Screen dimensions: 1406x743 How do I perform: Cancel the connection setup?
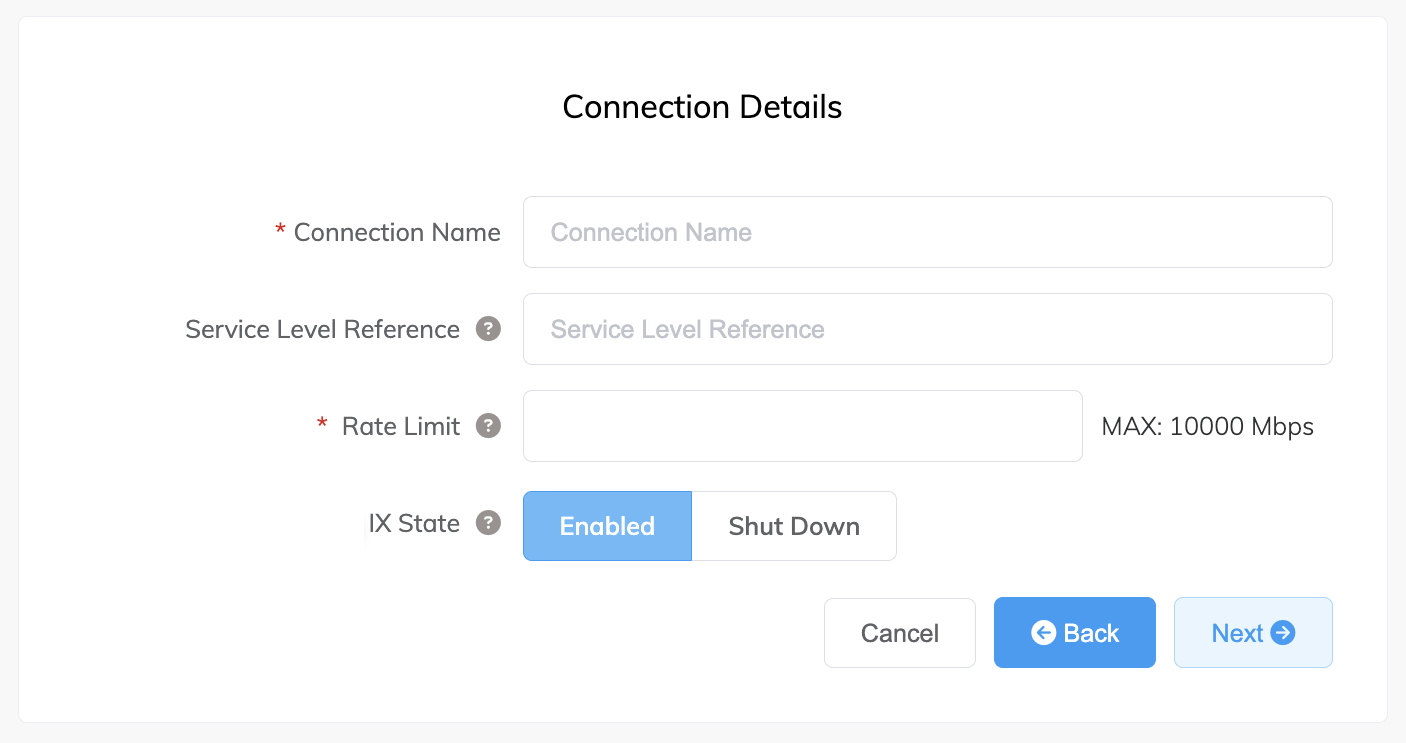(899, 633)
